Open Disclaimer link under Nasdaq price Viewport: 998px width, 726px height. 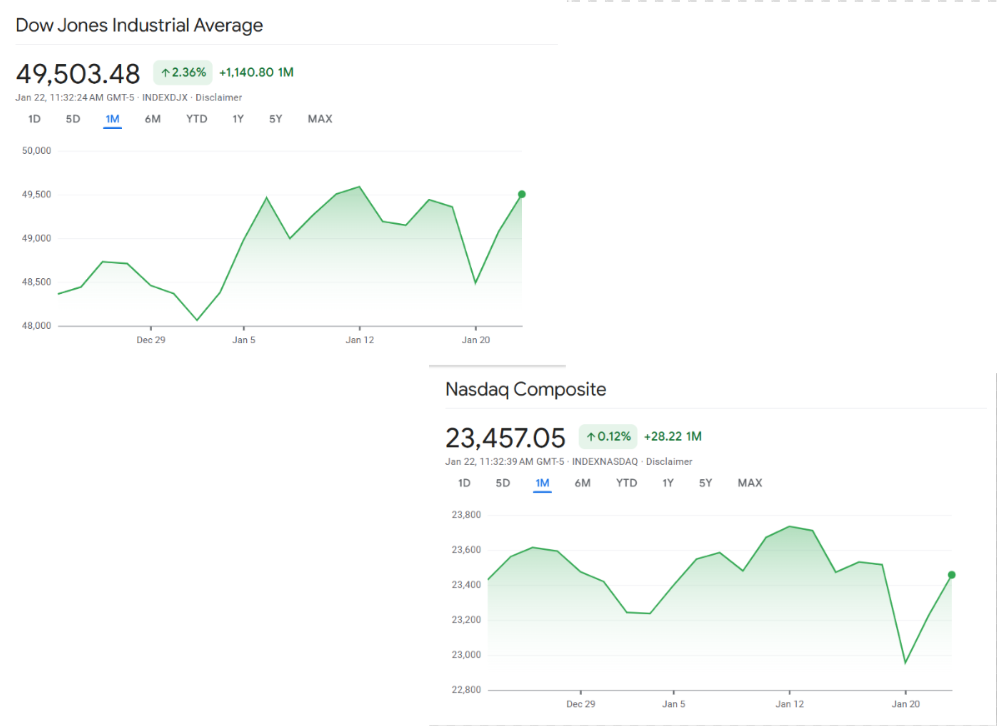[669, 461]
